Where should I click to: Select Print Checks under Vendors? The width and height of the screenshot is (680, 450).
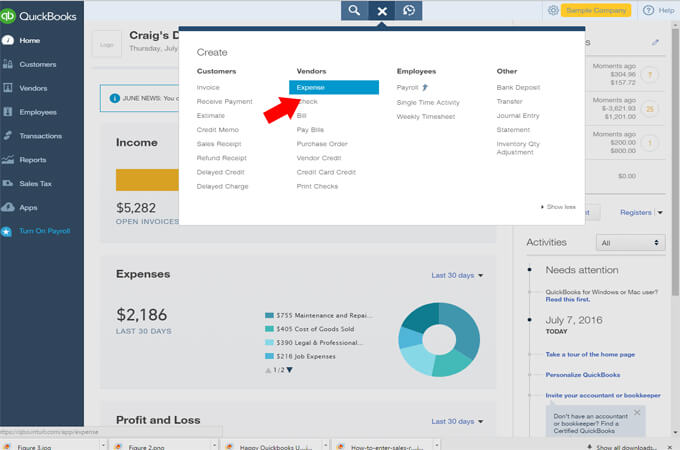(317, 186)
